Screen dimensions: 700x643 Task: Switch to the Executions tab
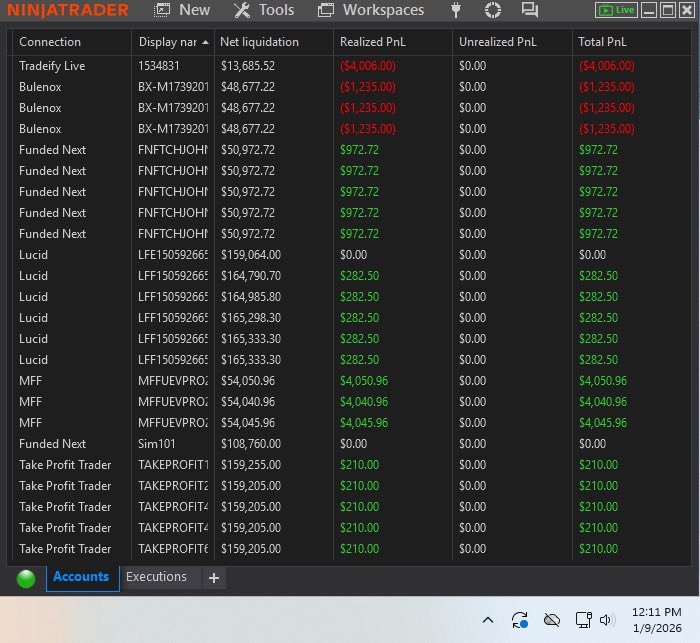[x=156, y=576]
